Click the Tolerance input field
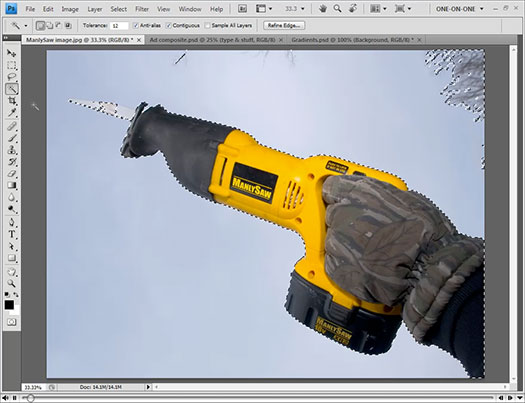This screenshot has height=403, width=525. (x=119, y=25)
